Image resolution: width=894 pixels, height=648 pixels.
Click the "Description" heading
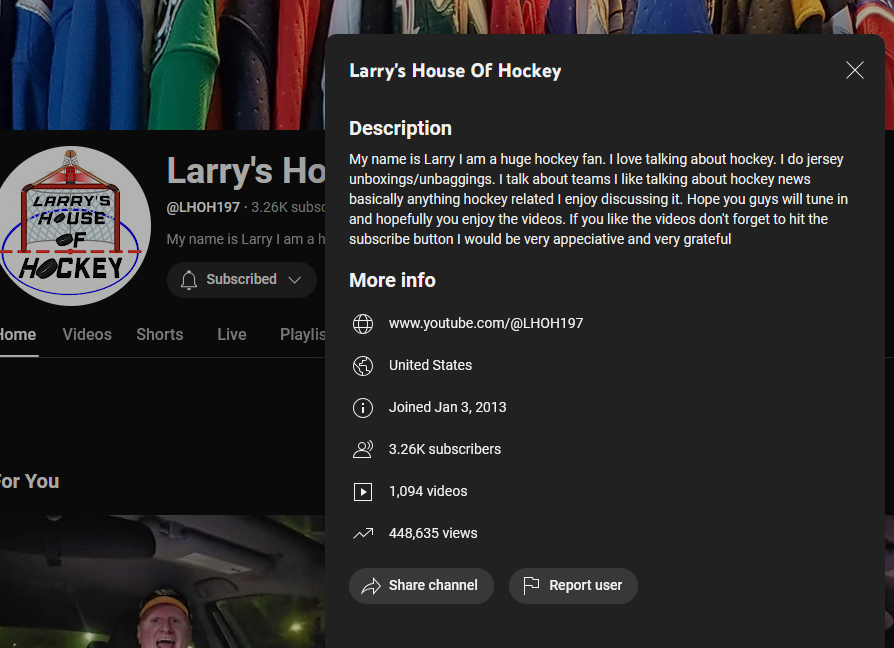pyautogui.click(x=400, y=129)
